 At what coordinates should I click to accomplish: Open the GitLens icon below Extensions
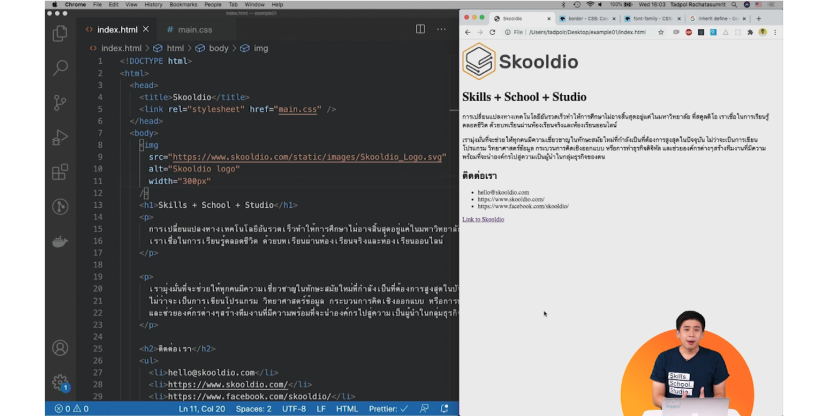coord(60,207)
